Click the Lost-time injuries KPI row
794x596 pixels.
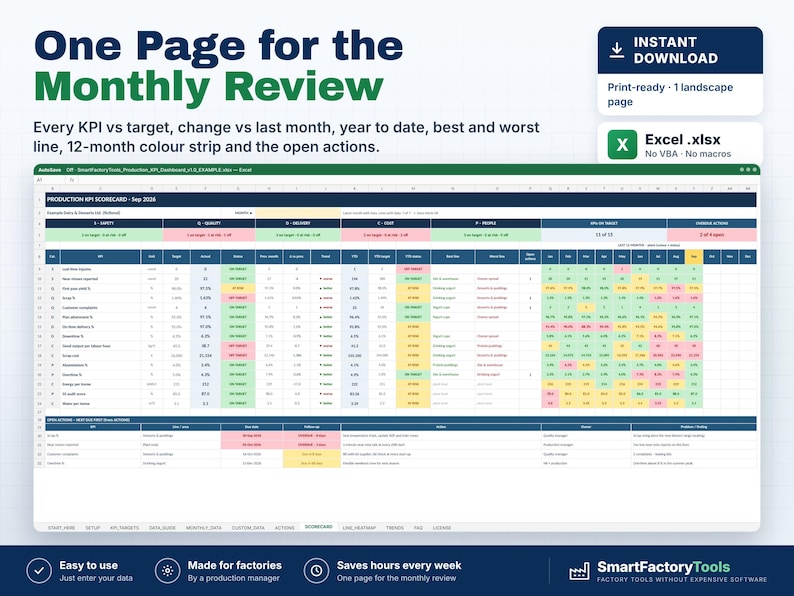click(x=401, y=269)
